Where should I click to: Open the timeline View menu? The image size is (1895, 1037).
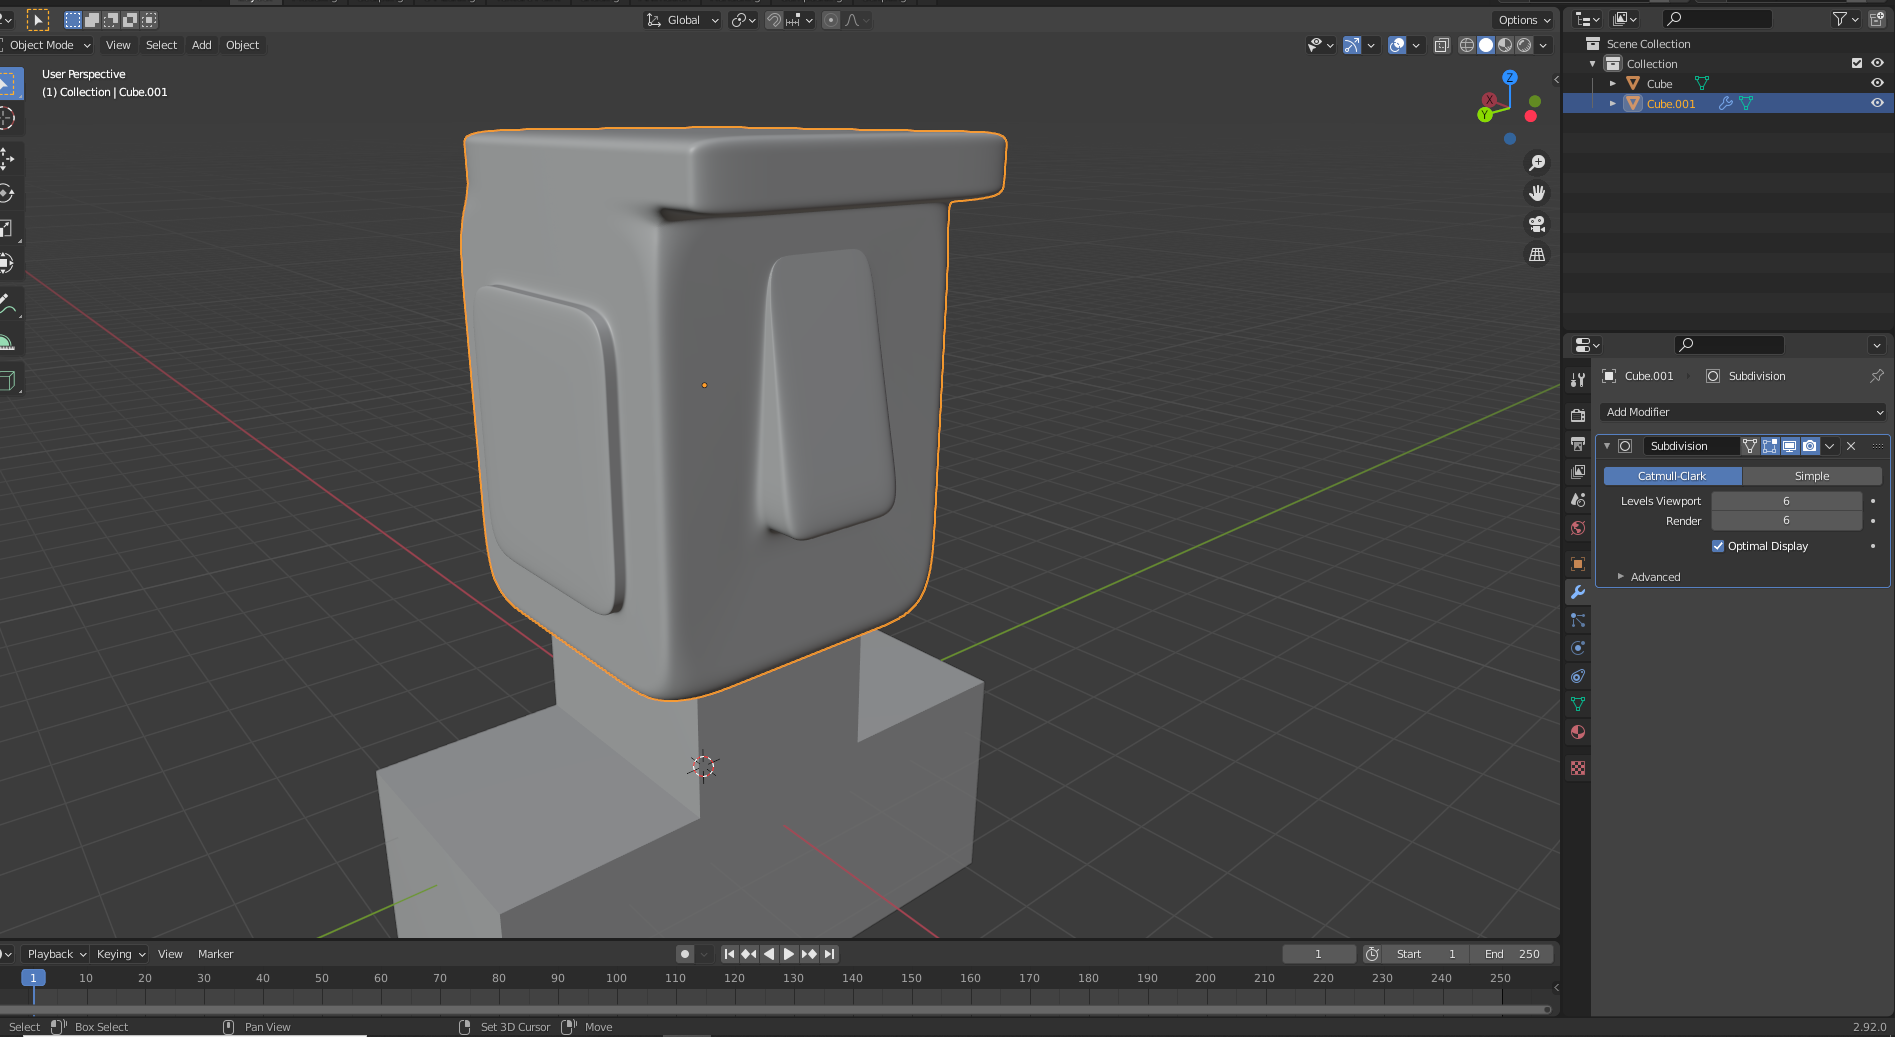170,954
